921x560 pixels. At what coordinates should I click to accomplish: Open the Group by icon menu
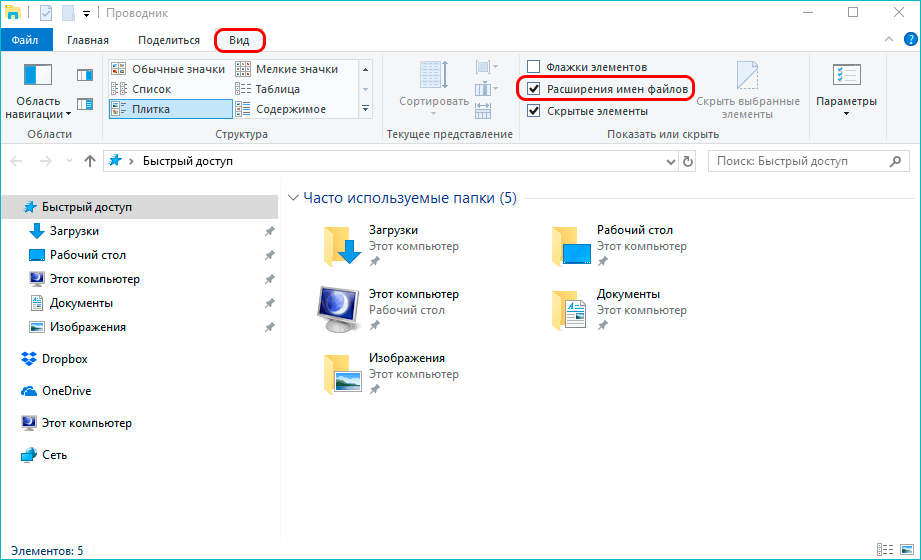(x=487, y=67)
